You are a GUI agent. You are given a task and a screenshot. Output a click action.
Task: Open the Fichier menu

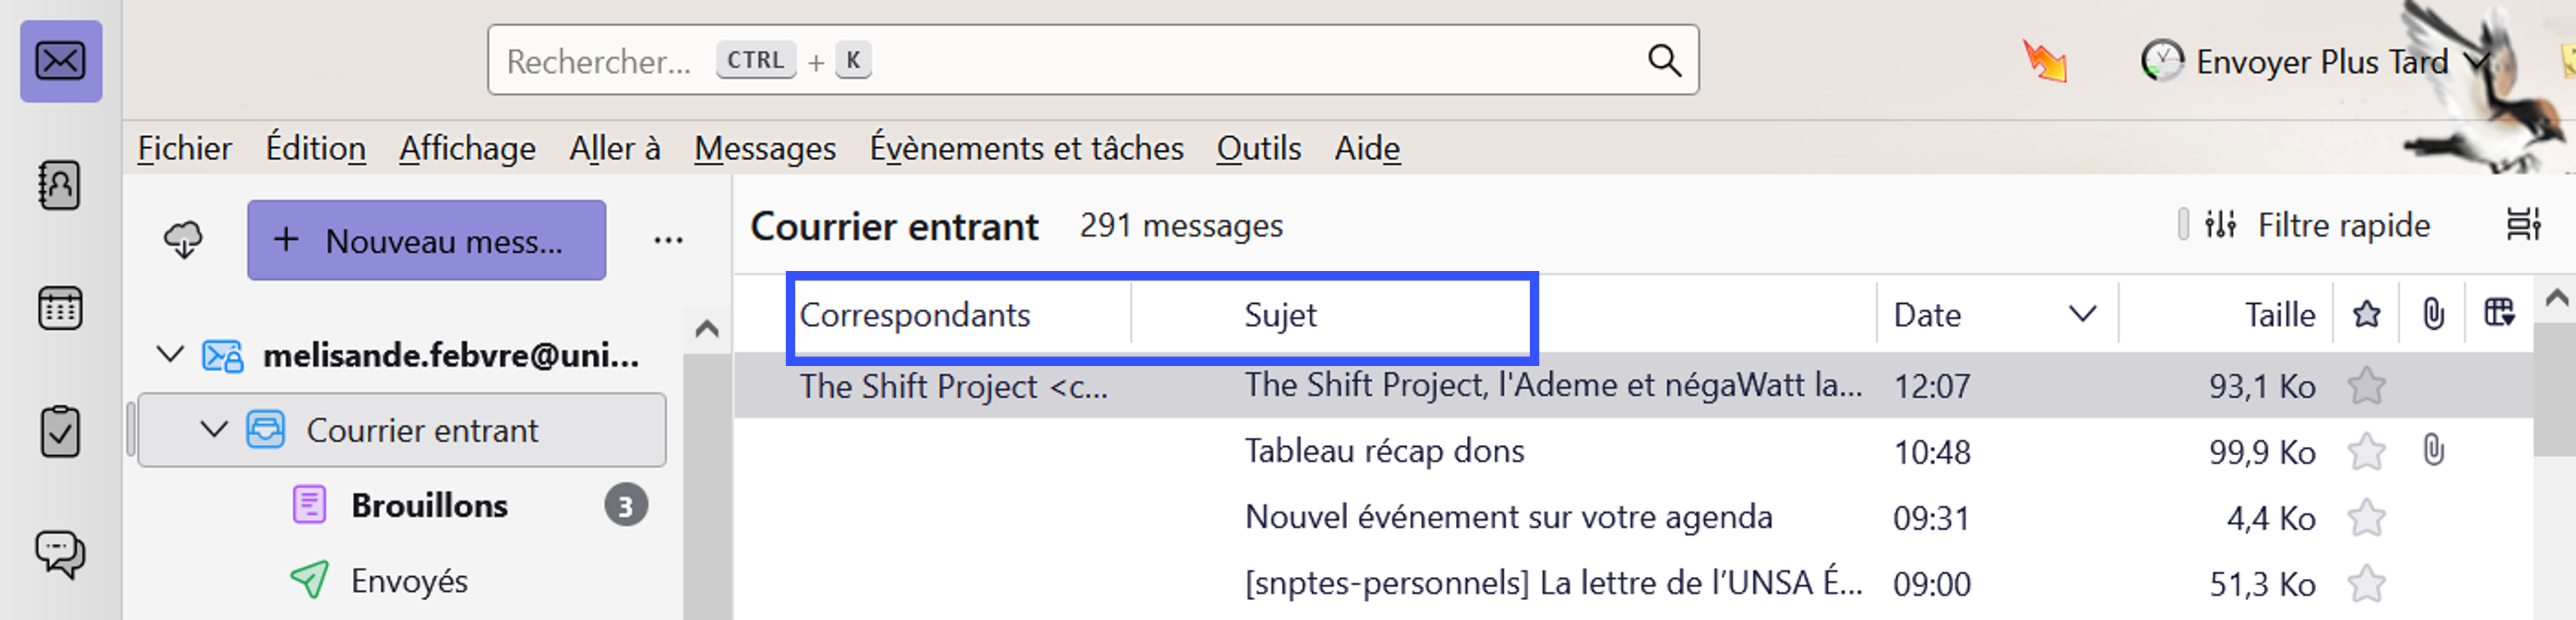coord(184,148)
